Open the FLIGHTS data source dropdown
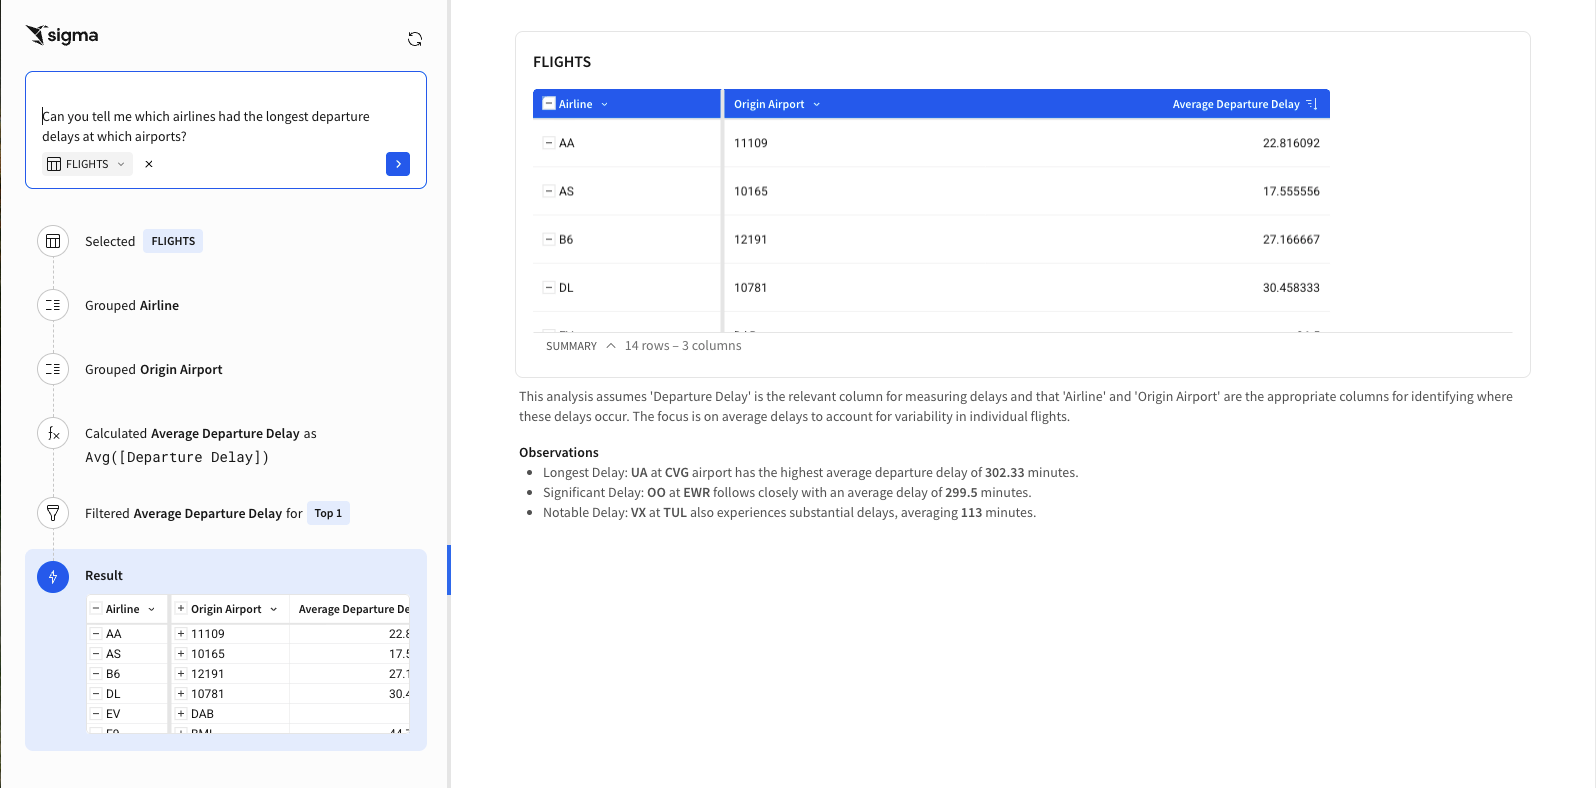The image size is (1596, 788). click(x=87, y=164)
